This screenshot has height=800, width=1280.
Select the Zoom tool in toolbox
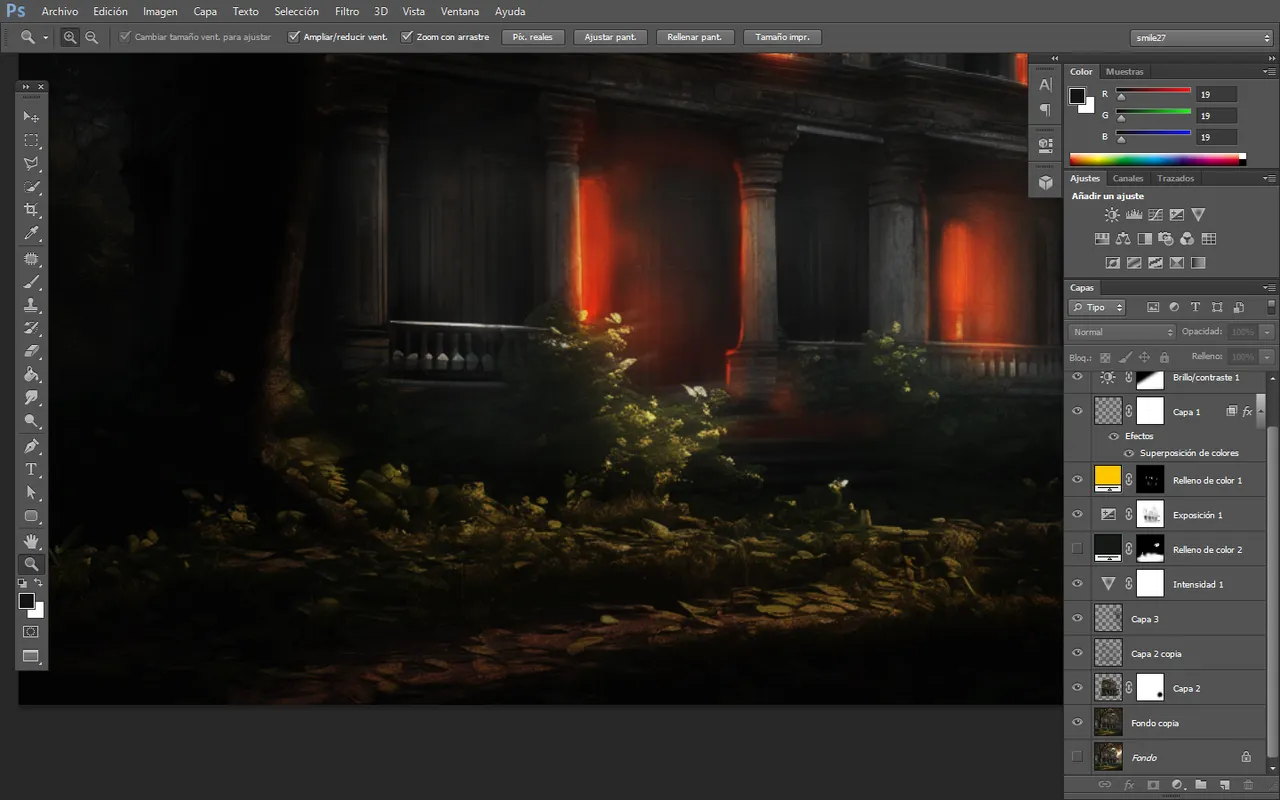click(31, 564)
